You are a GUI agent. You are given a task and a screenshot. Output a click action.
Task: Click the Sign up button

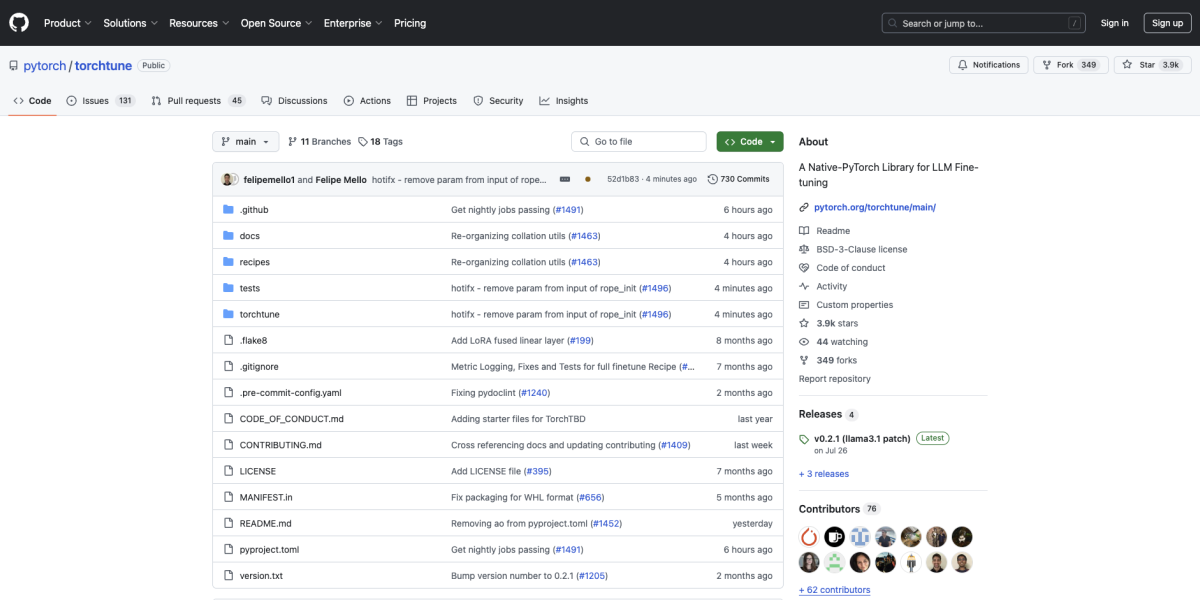(1167, 23)
